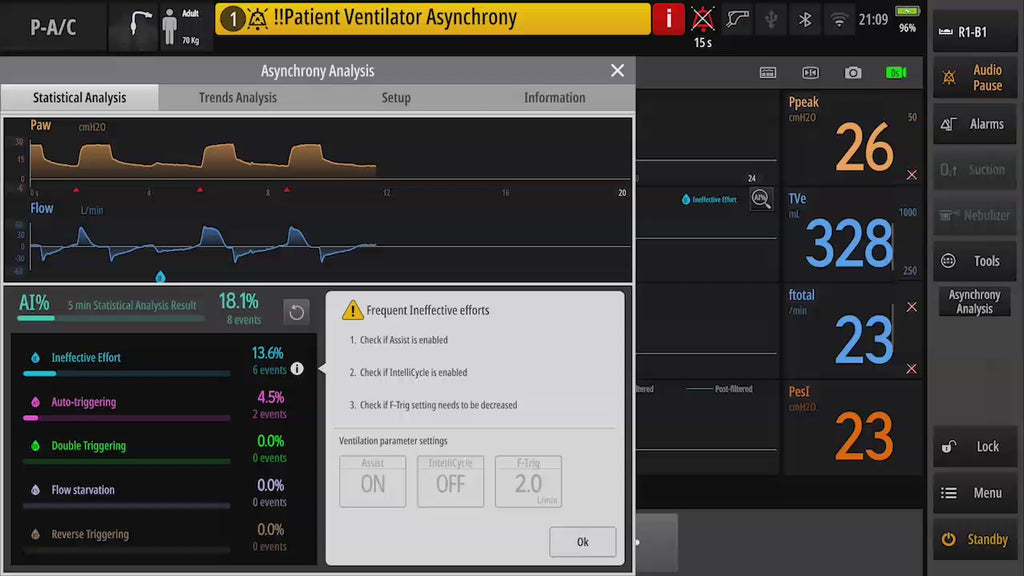Click the green screen recording icon
Image resolution: width=1024 pixels, height=576 pixels.
click(896, 72)
